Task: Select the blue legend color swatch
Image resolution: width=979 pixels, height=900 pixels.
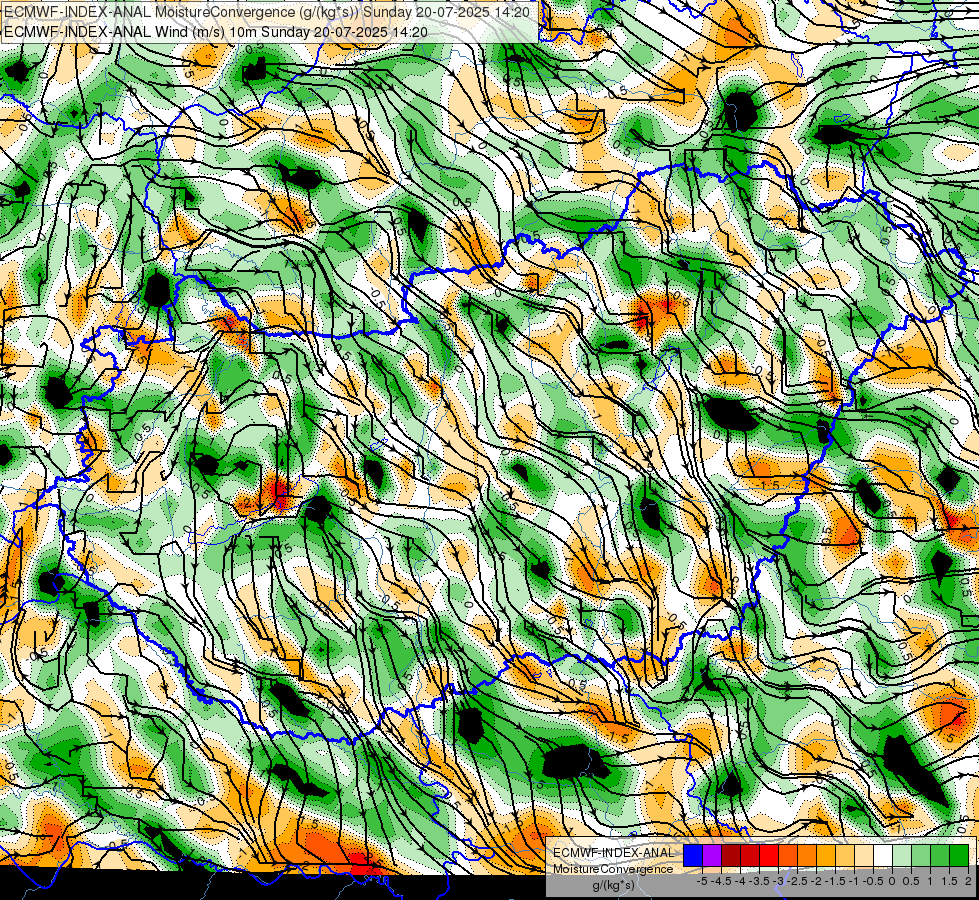Action: (x=693, y=855)
